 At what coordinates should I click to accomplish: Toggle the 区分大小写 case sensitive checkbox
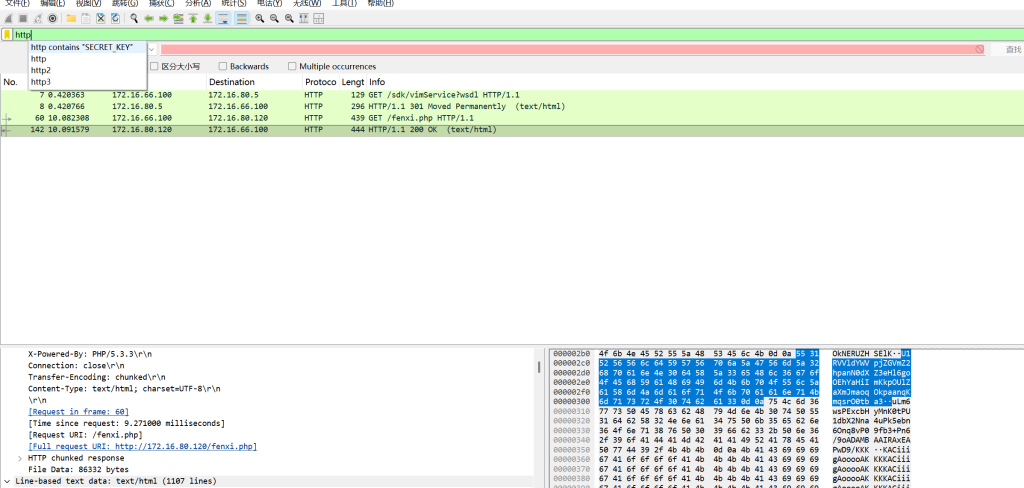tap(154, 66)
